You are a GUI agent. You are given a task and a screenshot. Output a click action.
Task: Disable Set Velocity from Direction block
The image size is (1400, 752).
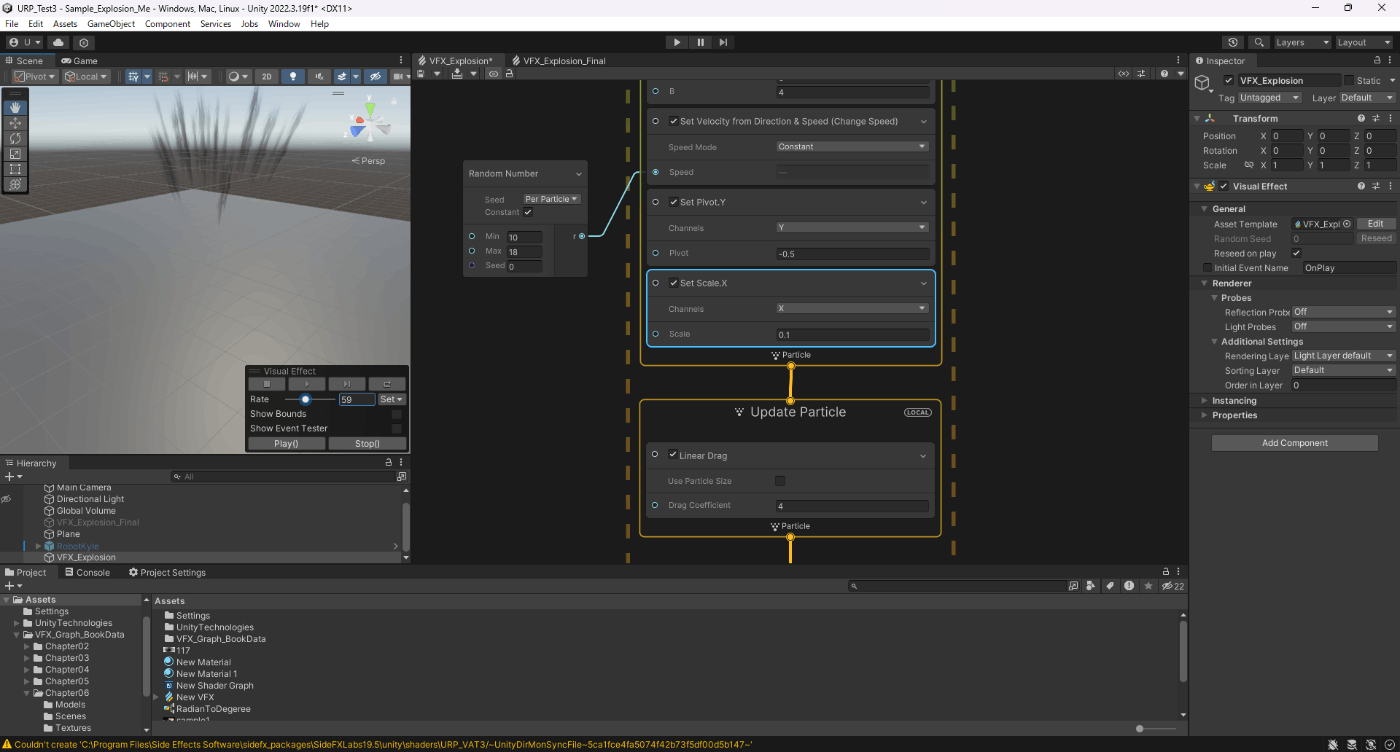point(674,121)
